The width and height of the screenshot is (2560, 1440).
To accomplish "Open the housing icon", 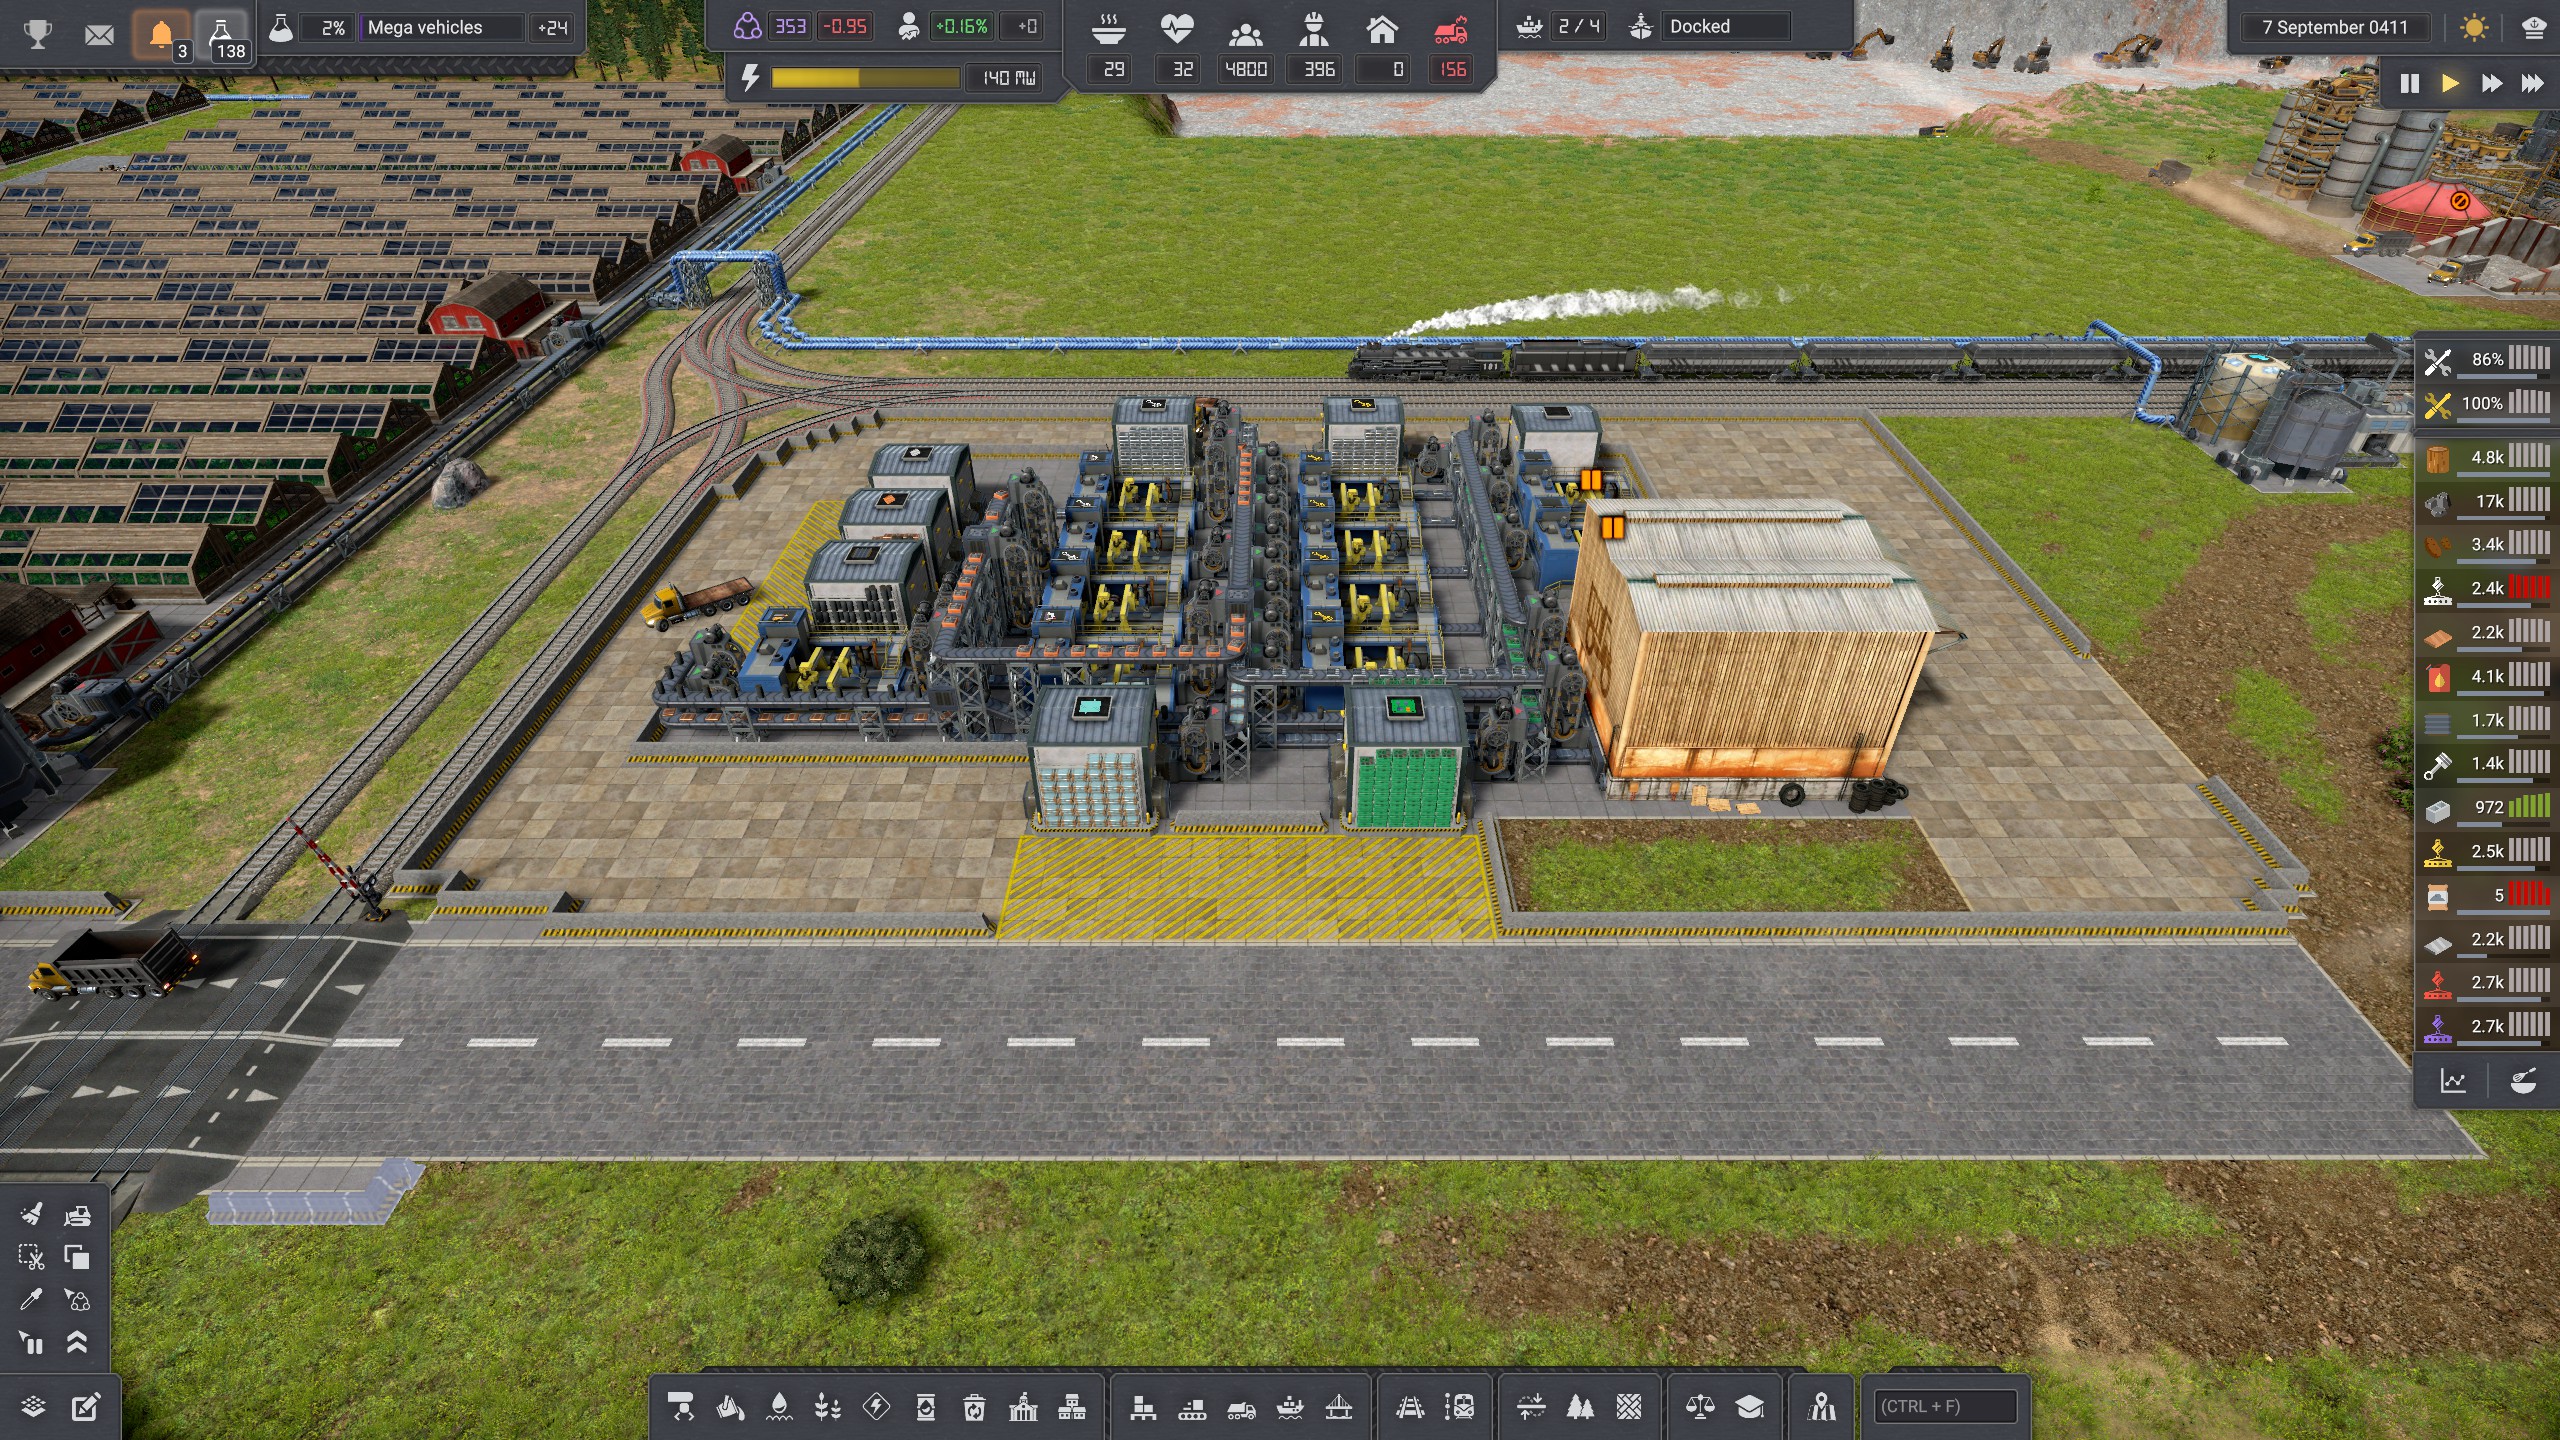I will pyautogui.click(x=1382, y=30).
